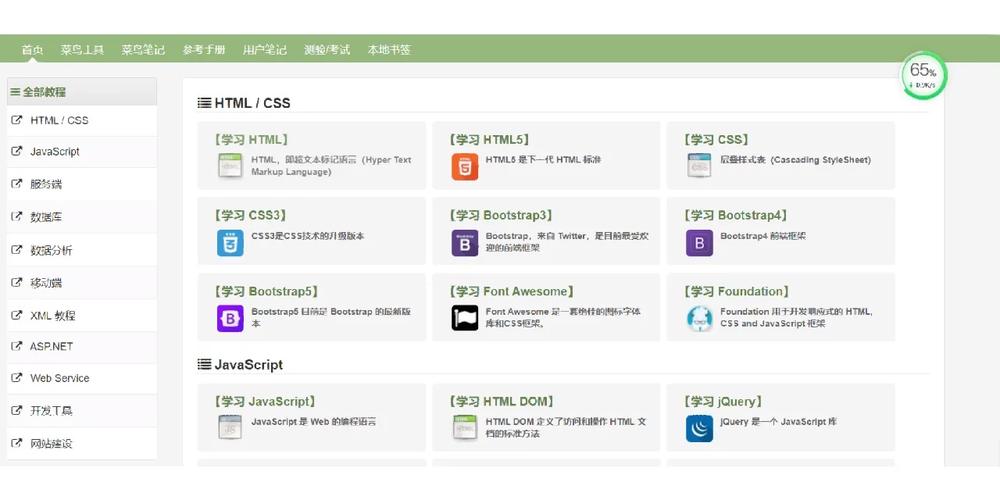
Task: Click the 'HTML5 是下一代 HTML 标准' description
Action: coord(543,160)
